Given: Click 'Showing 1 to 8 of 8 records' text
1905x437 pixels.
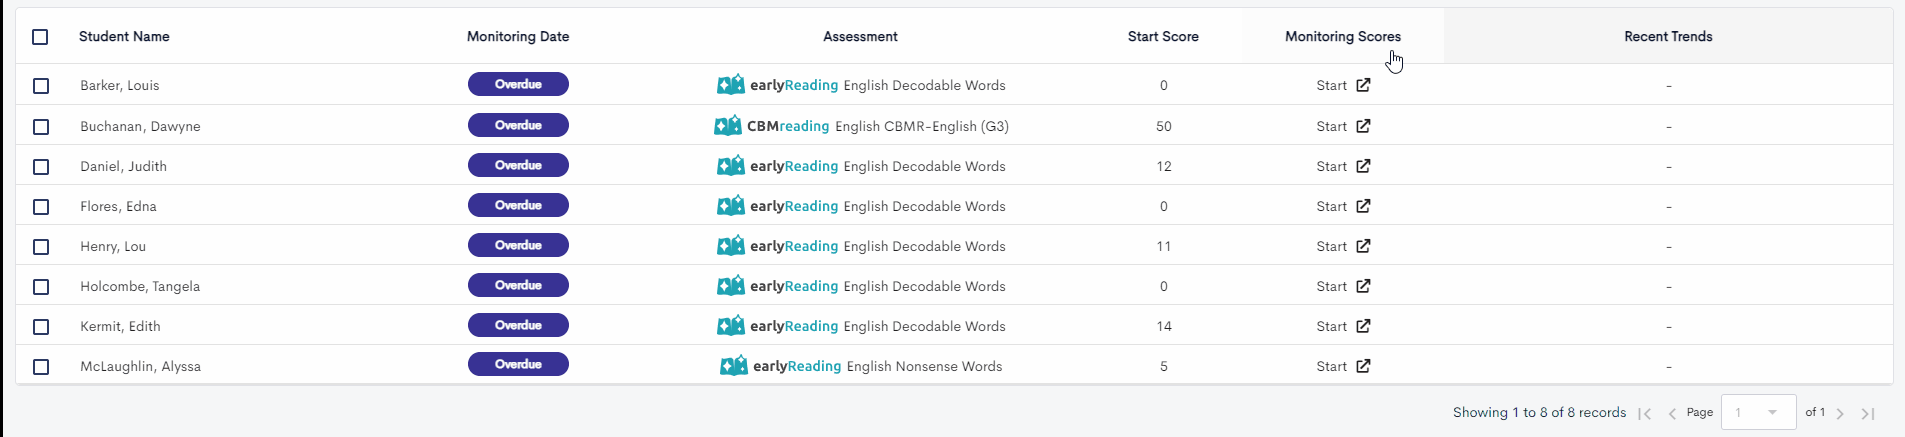Looking at the screenshot, I should click(x=1539, y=412).
